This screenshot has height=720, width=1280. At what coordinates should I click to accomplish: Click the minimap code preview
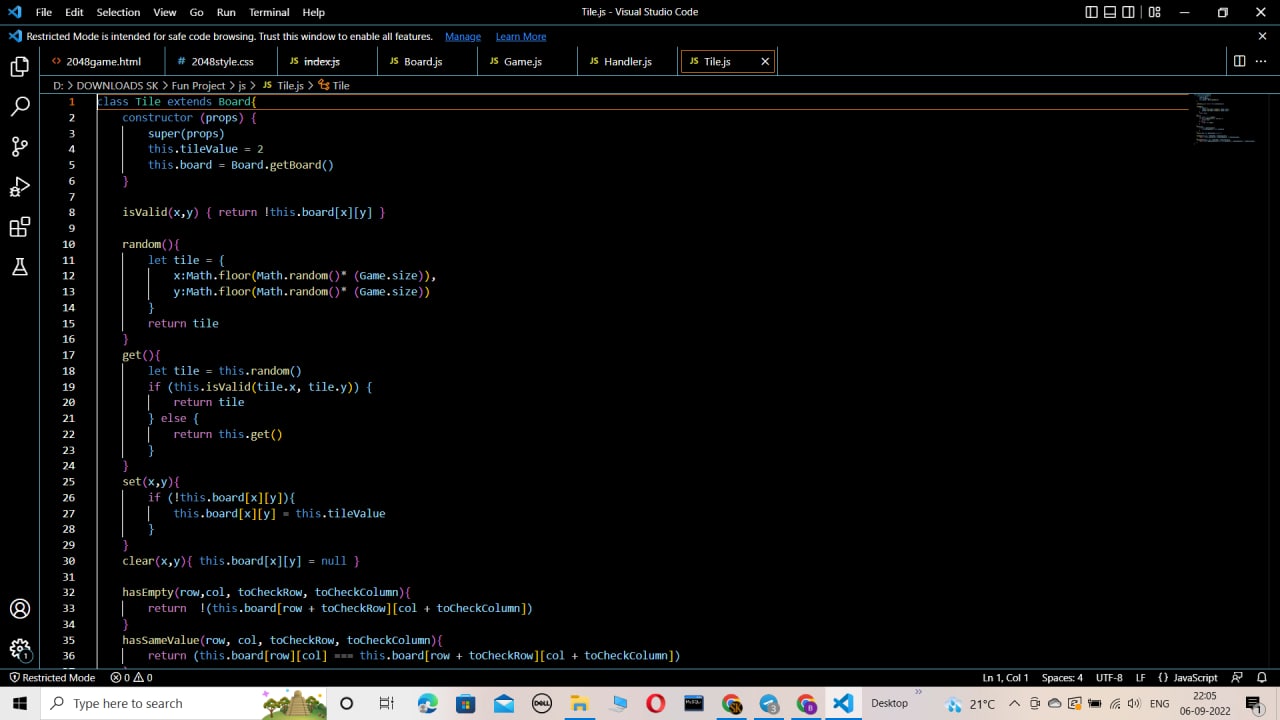(1225, 119)
